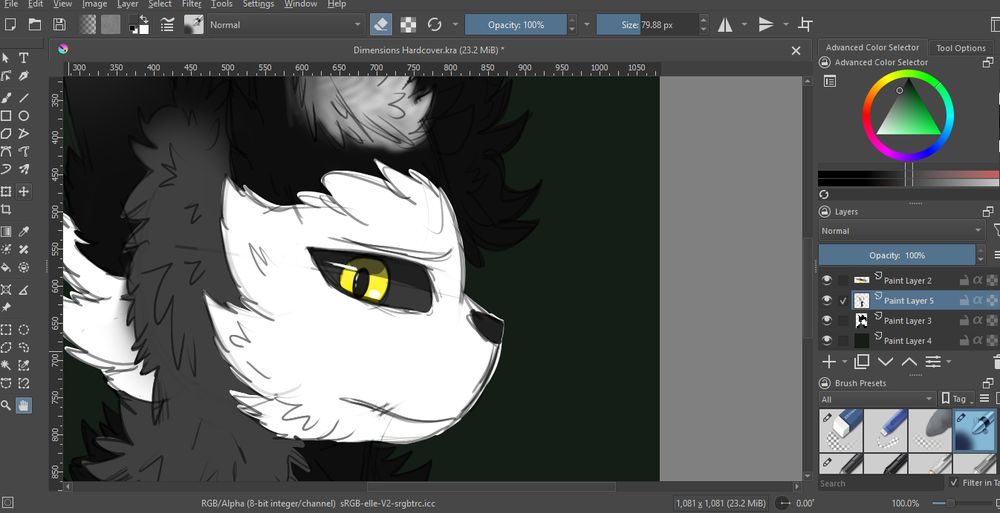Select the Move tool
The image size is (1000, 513).
[x=24, y=191]
